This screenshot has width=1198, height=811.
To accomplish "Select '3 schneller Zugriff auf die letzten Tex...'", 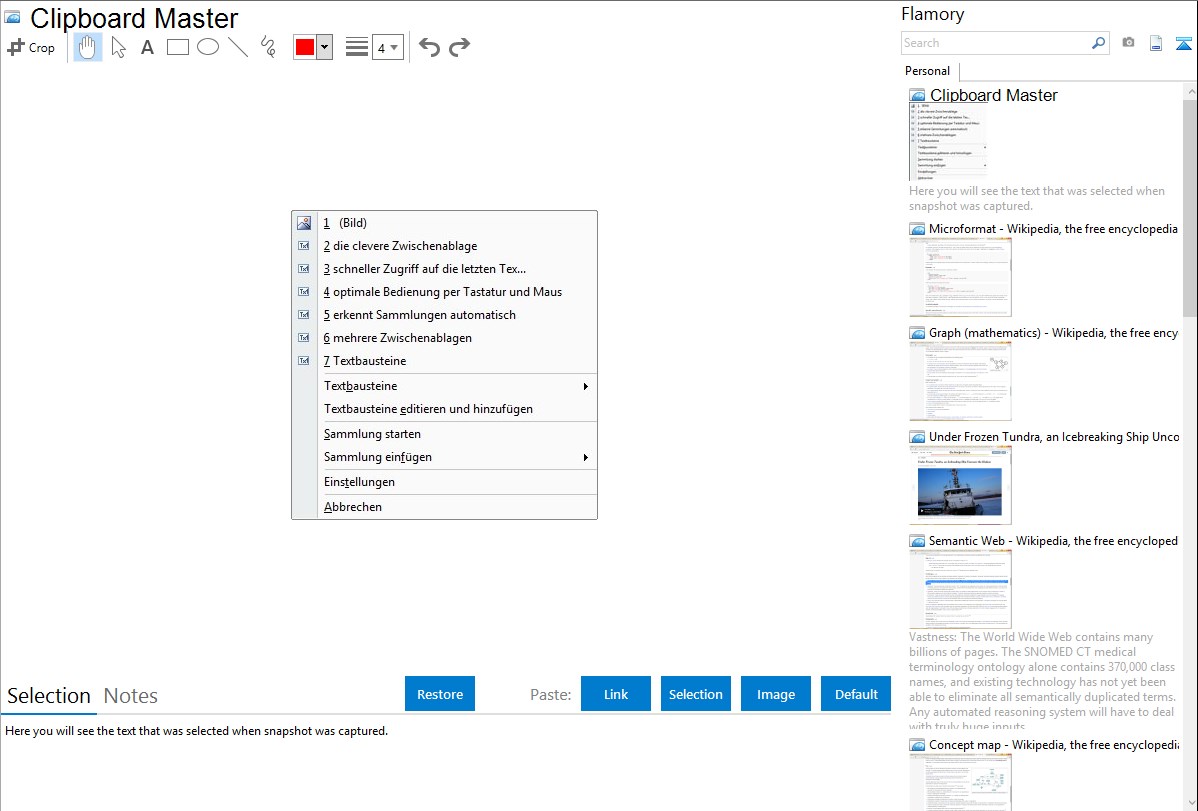I will point(445,269).
